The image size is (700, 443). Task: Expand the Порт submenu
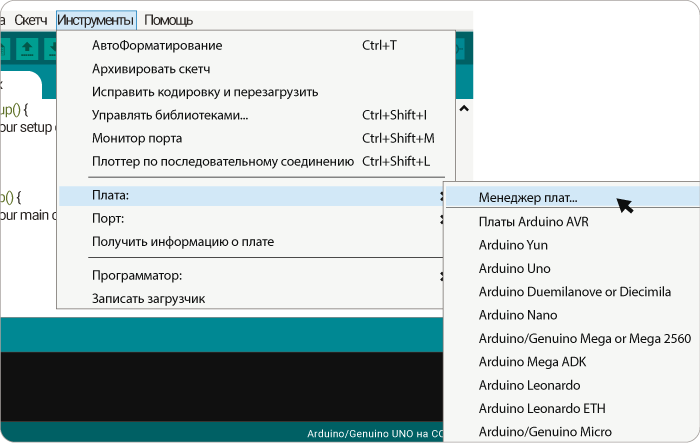[x=251, y=219]
